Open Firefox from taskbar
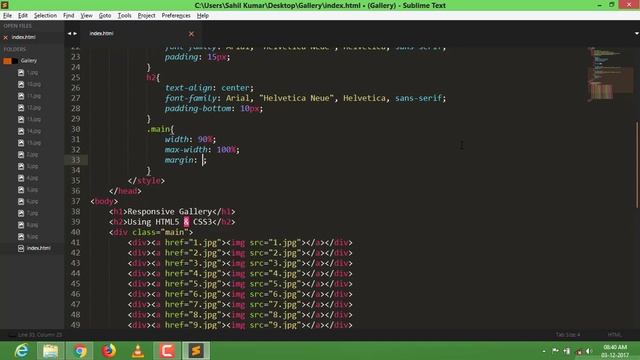 click(x=109, y=351)
